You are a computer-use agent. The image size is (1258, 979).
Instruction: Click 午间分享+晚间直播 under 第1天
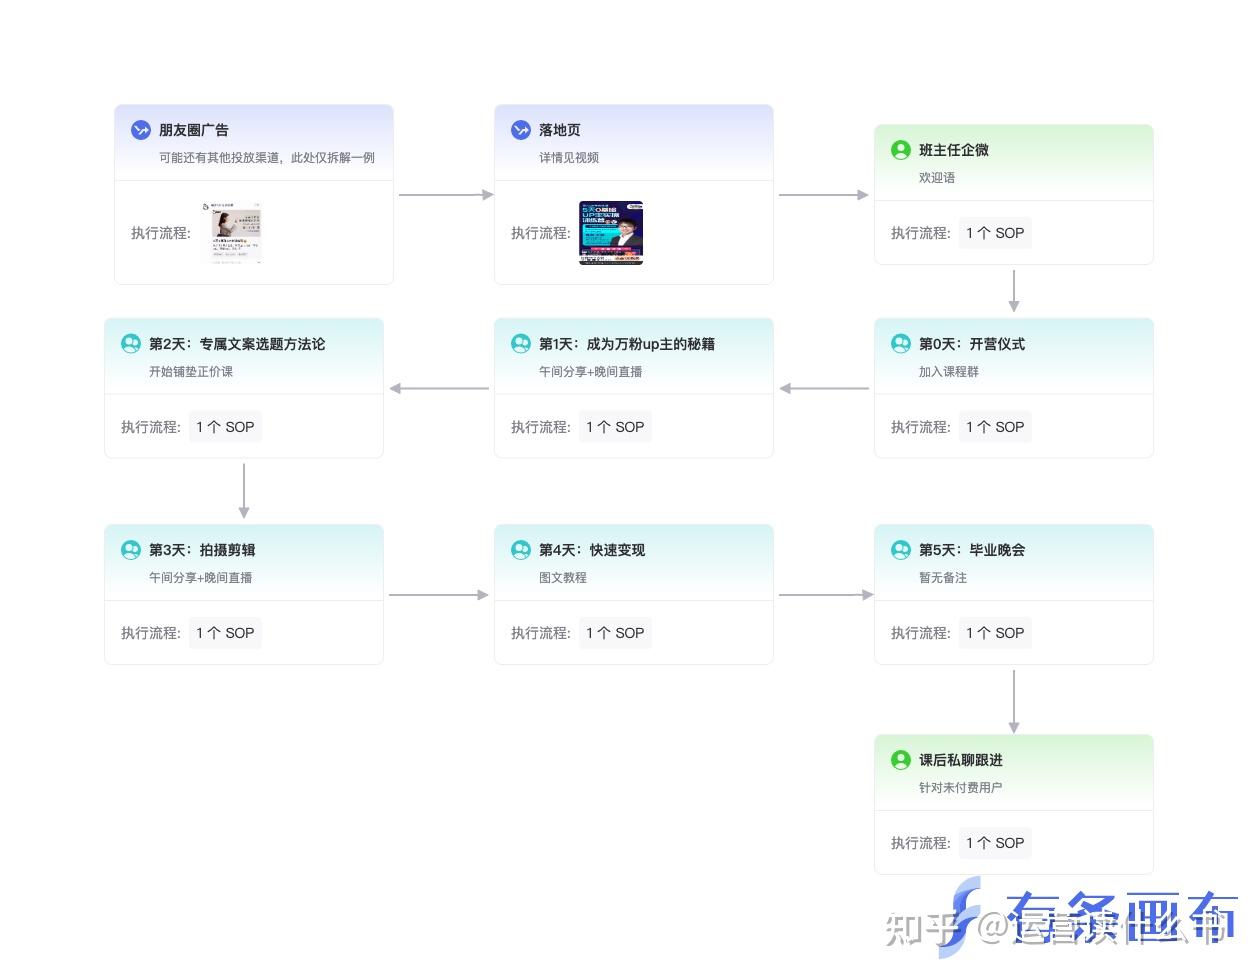click(x=591, y=372)
